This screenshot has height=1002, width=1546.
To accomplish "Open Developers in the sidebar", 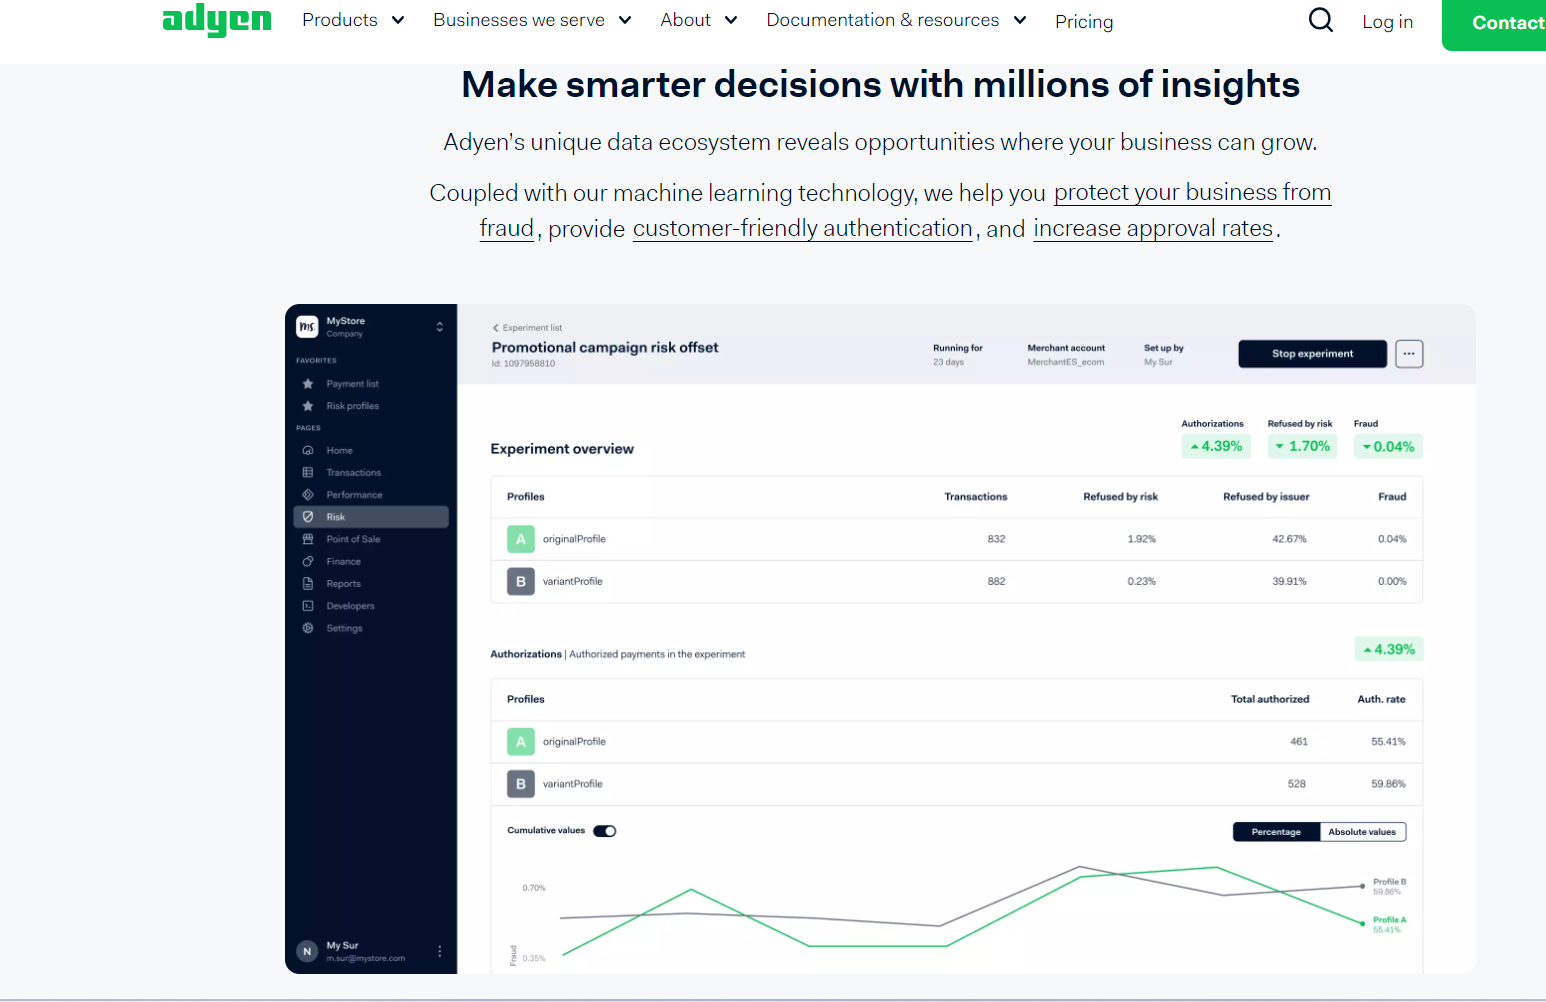I will (x=350, y=606).
